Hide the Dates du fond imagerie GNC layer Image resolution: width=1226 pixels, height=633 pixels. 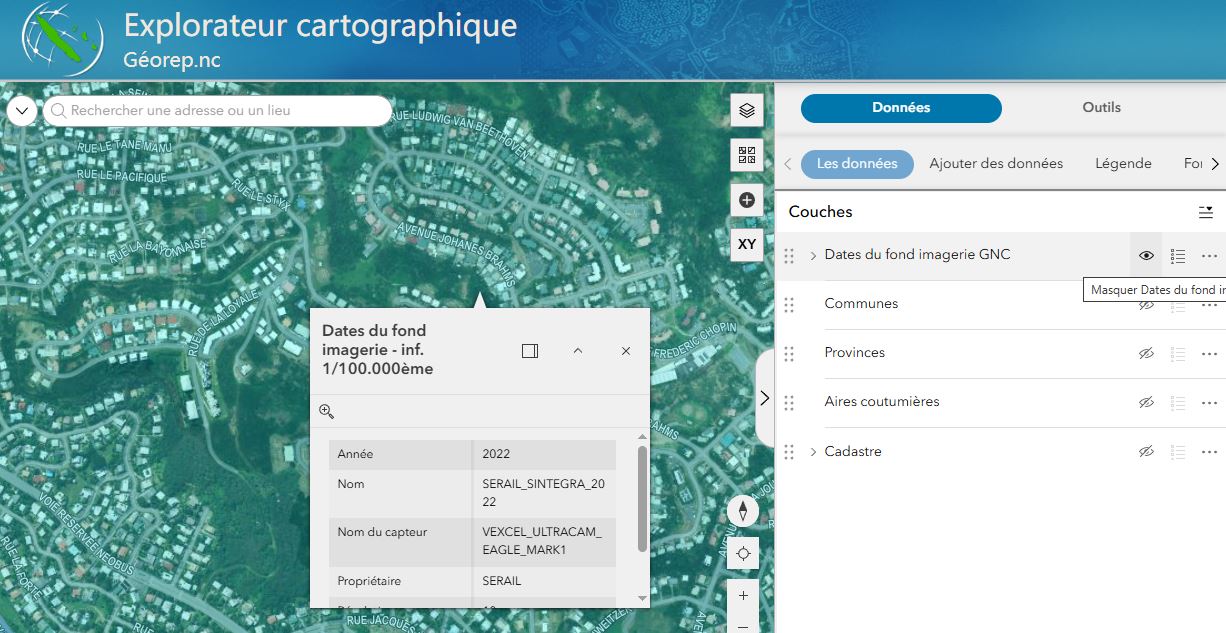pos(1146,256)
